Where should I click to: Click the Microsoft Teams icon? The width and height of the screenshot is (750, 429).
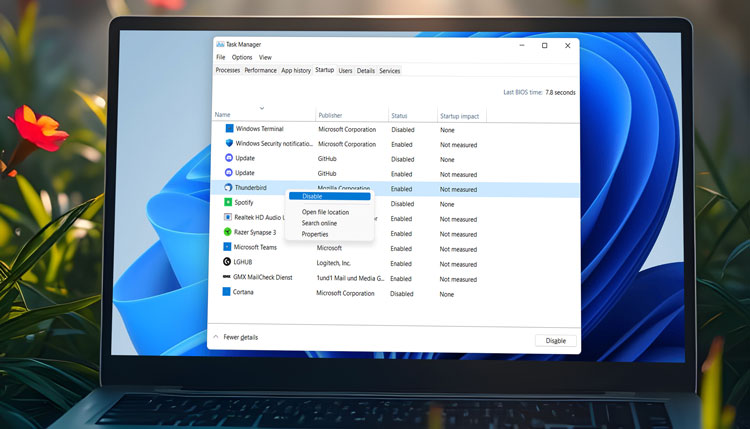click(227, 247)
